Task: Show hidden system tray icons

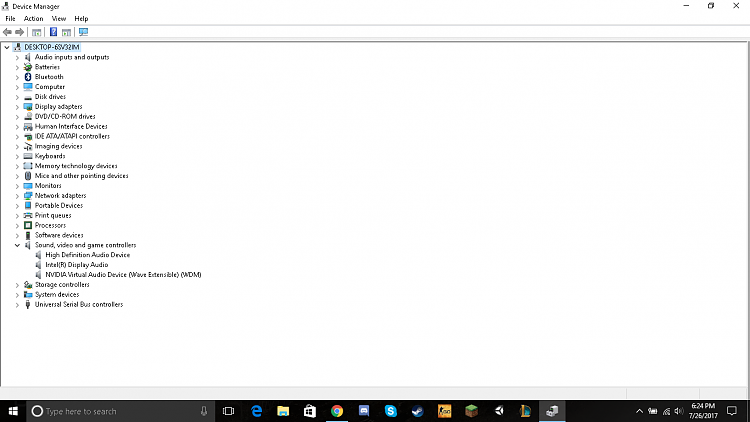Action: point(639,411)
